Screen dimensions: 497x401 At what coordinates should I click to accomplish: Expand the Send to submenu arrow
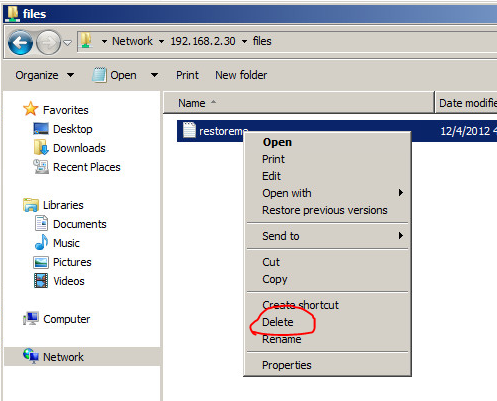(401, 236)
